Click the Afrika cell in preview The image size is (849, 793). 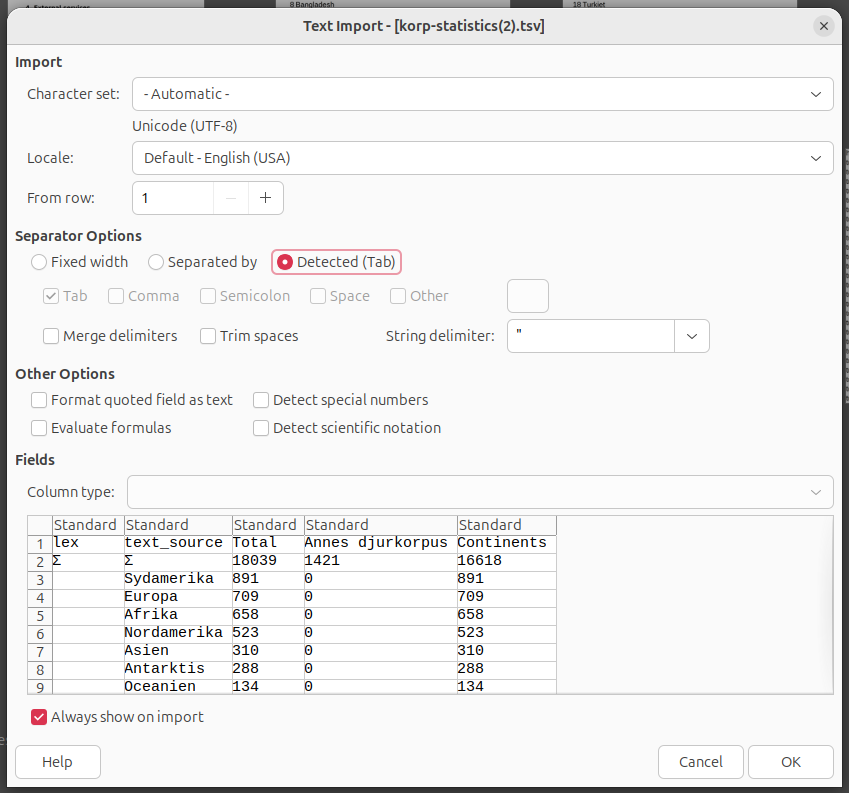178,615
